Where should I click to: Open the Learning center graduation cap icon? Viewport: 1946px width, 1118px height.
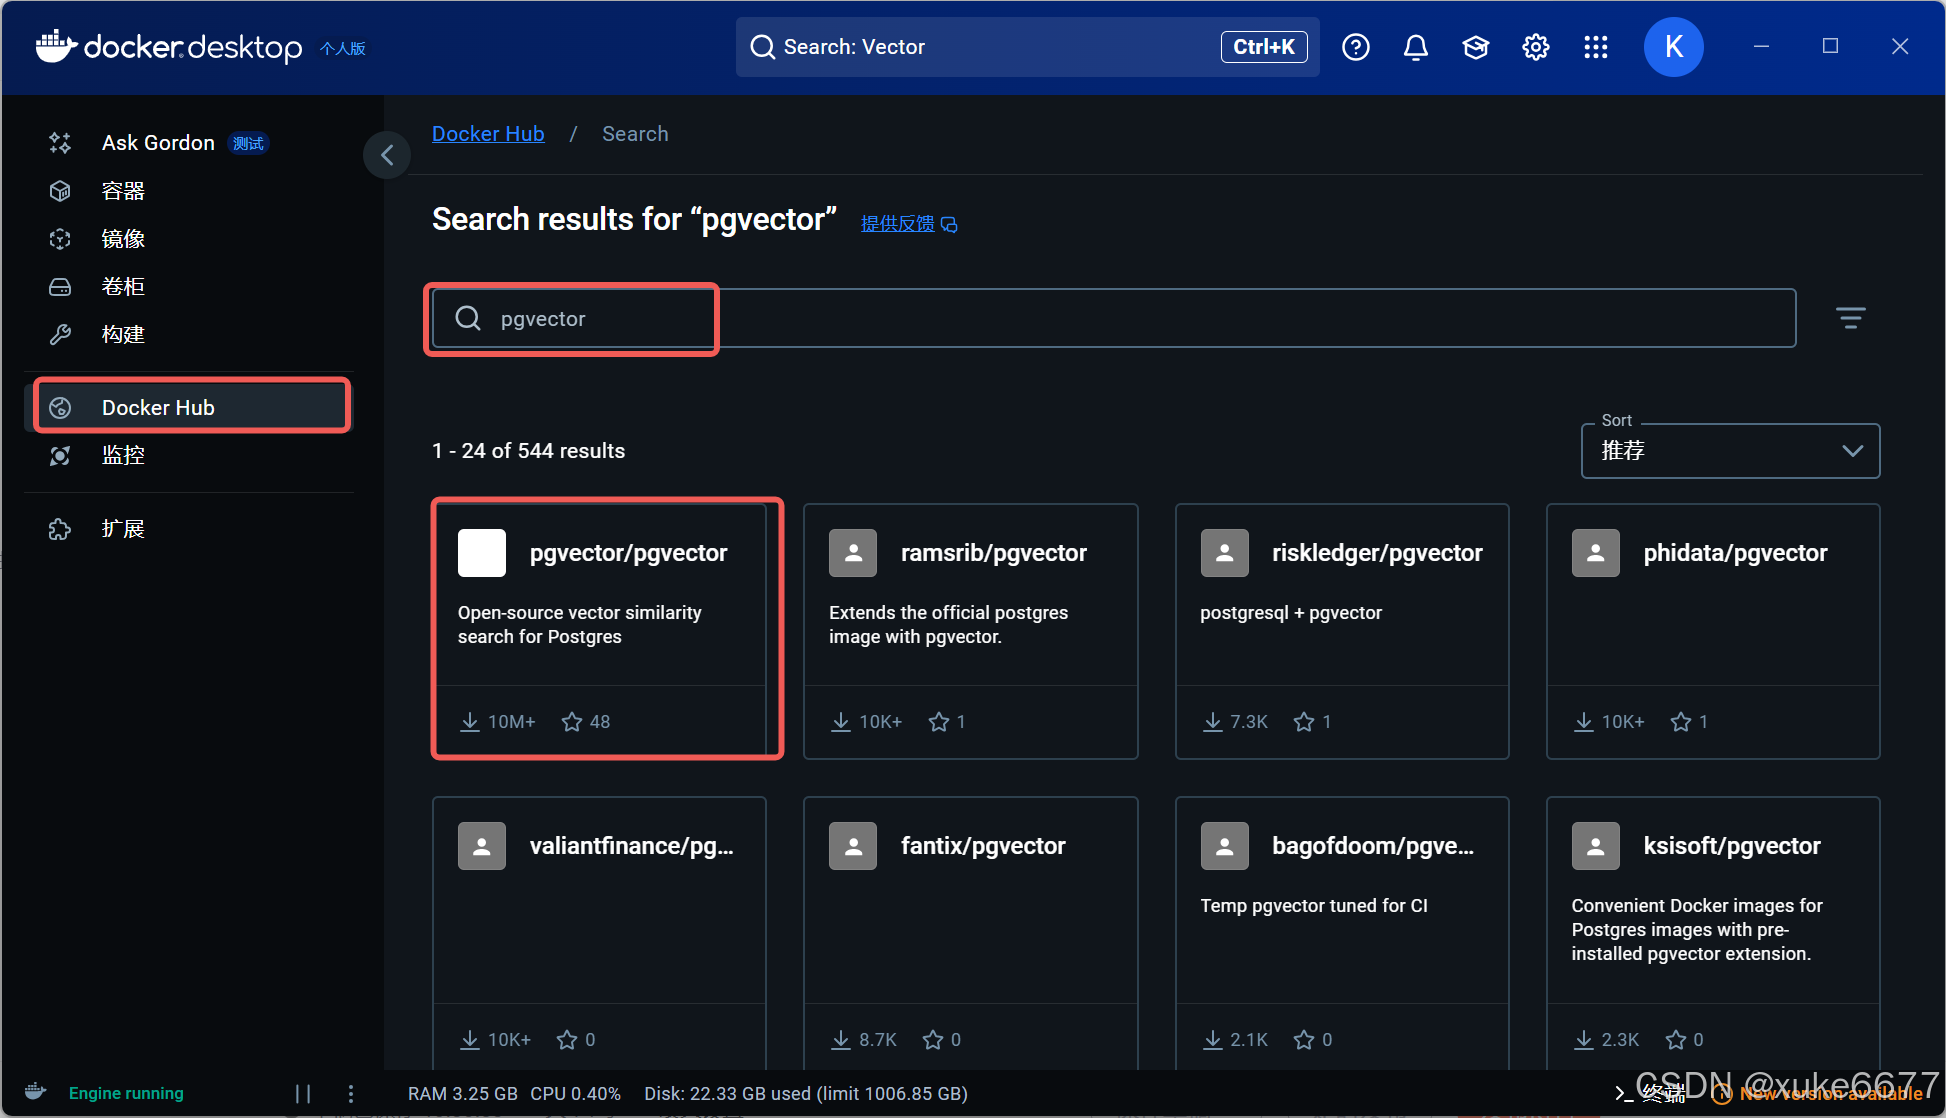click(1476, 47)
